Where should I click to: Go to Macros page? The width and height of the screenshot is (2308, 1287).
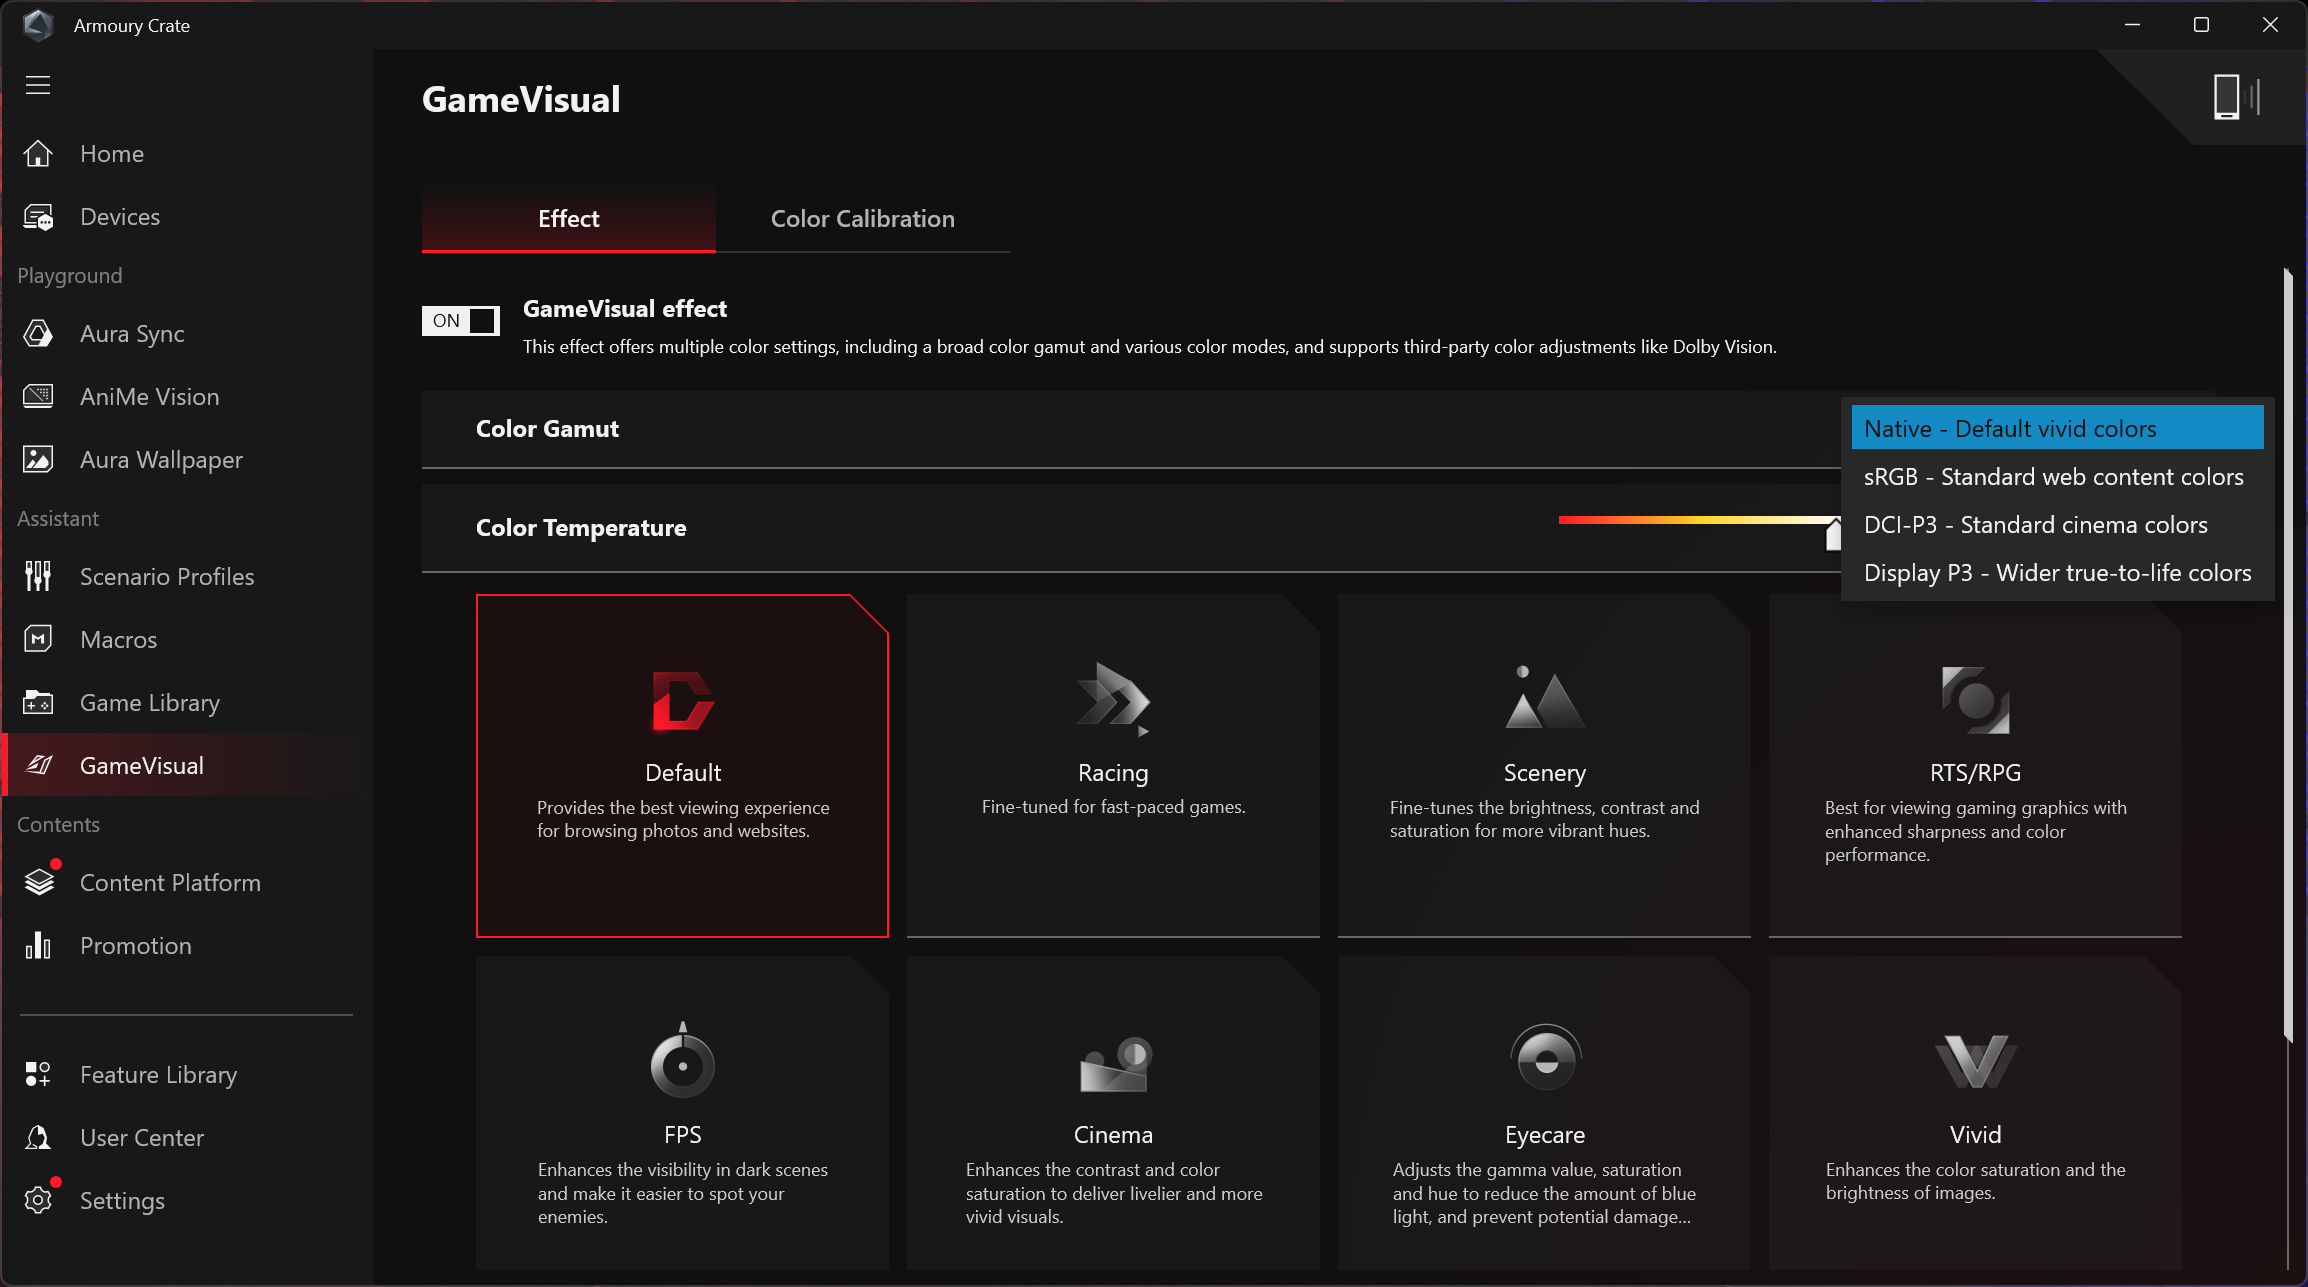[118, 640]
